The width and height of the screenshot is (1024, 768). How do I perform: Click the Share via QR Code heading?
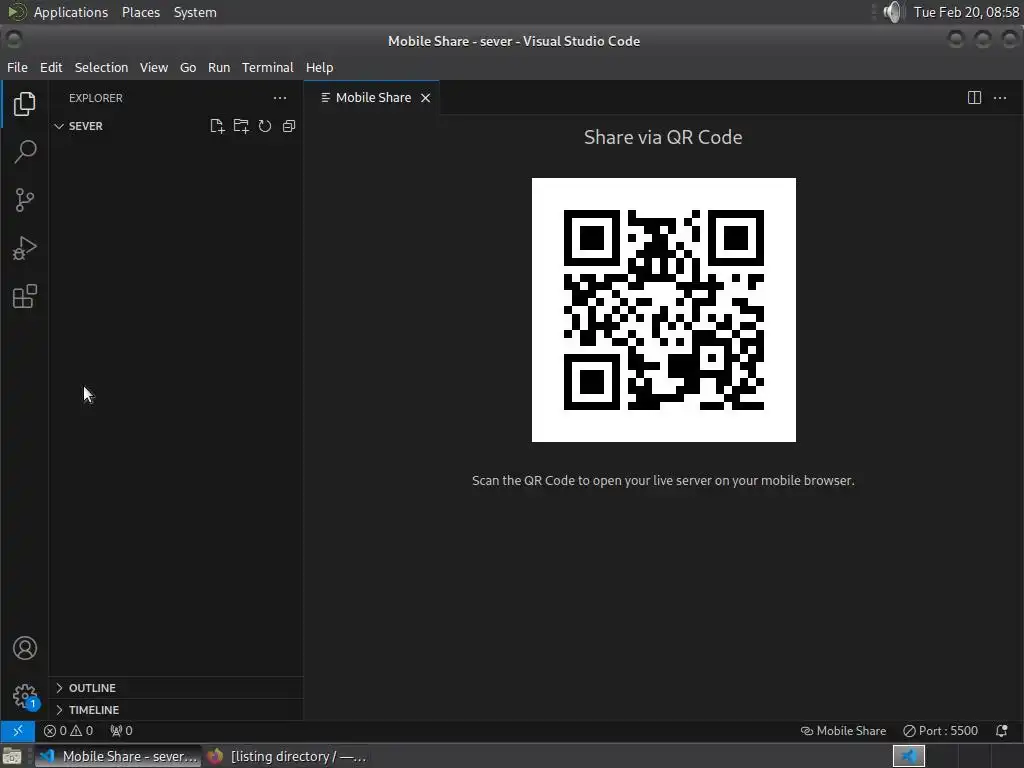coord(663,137)
